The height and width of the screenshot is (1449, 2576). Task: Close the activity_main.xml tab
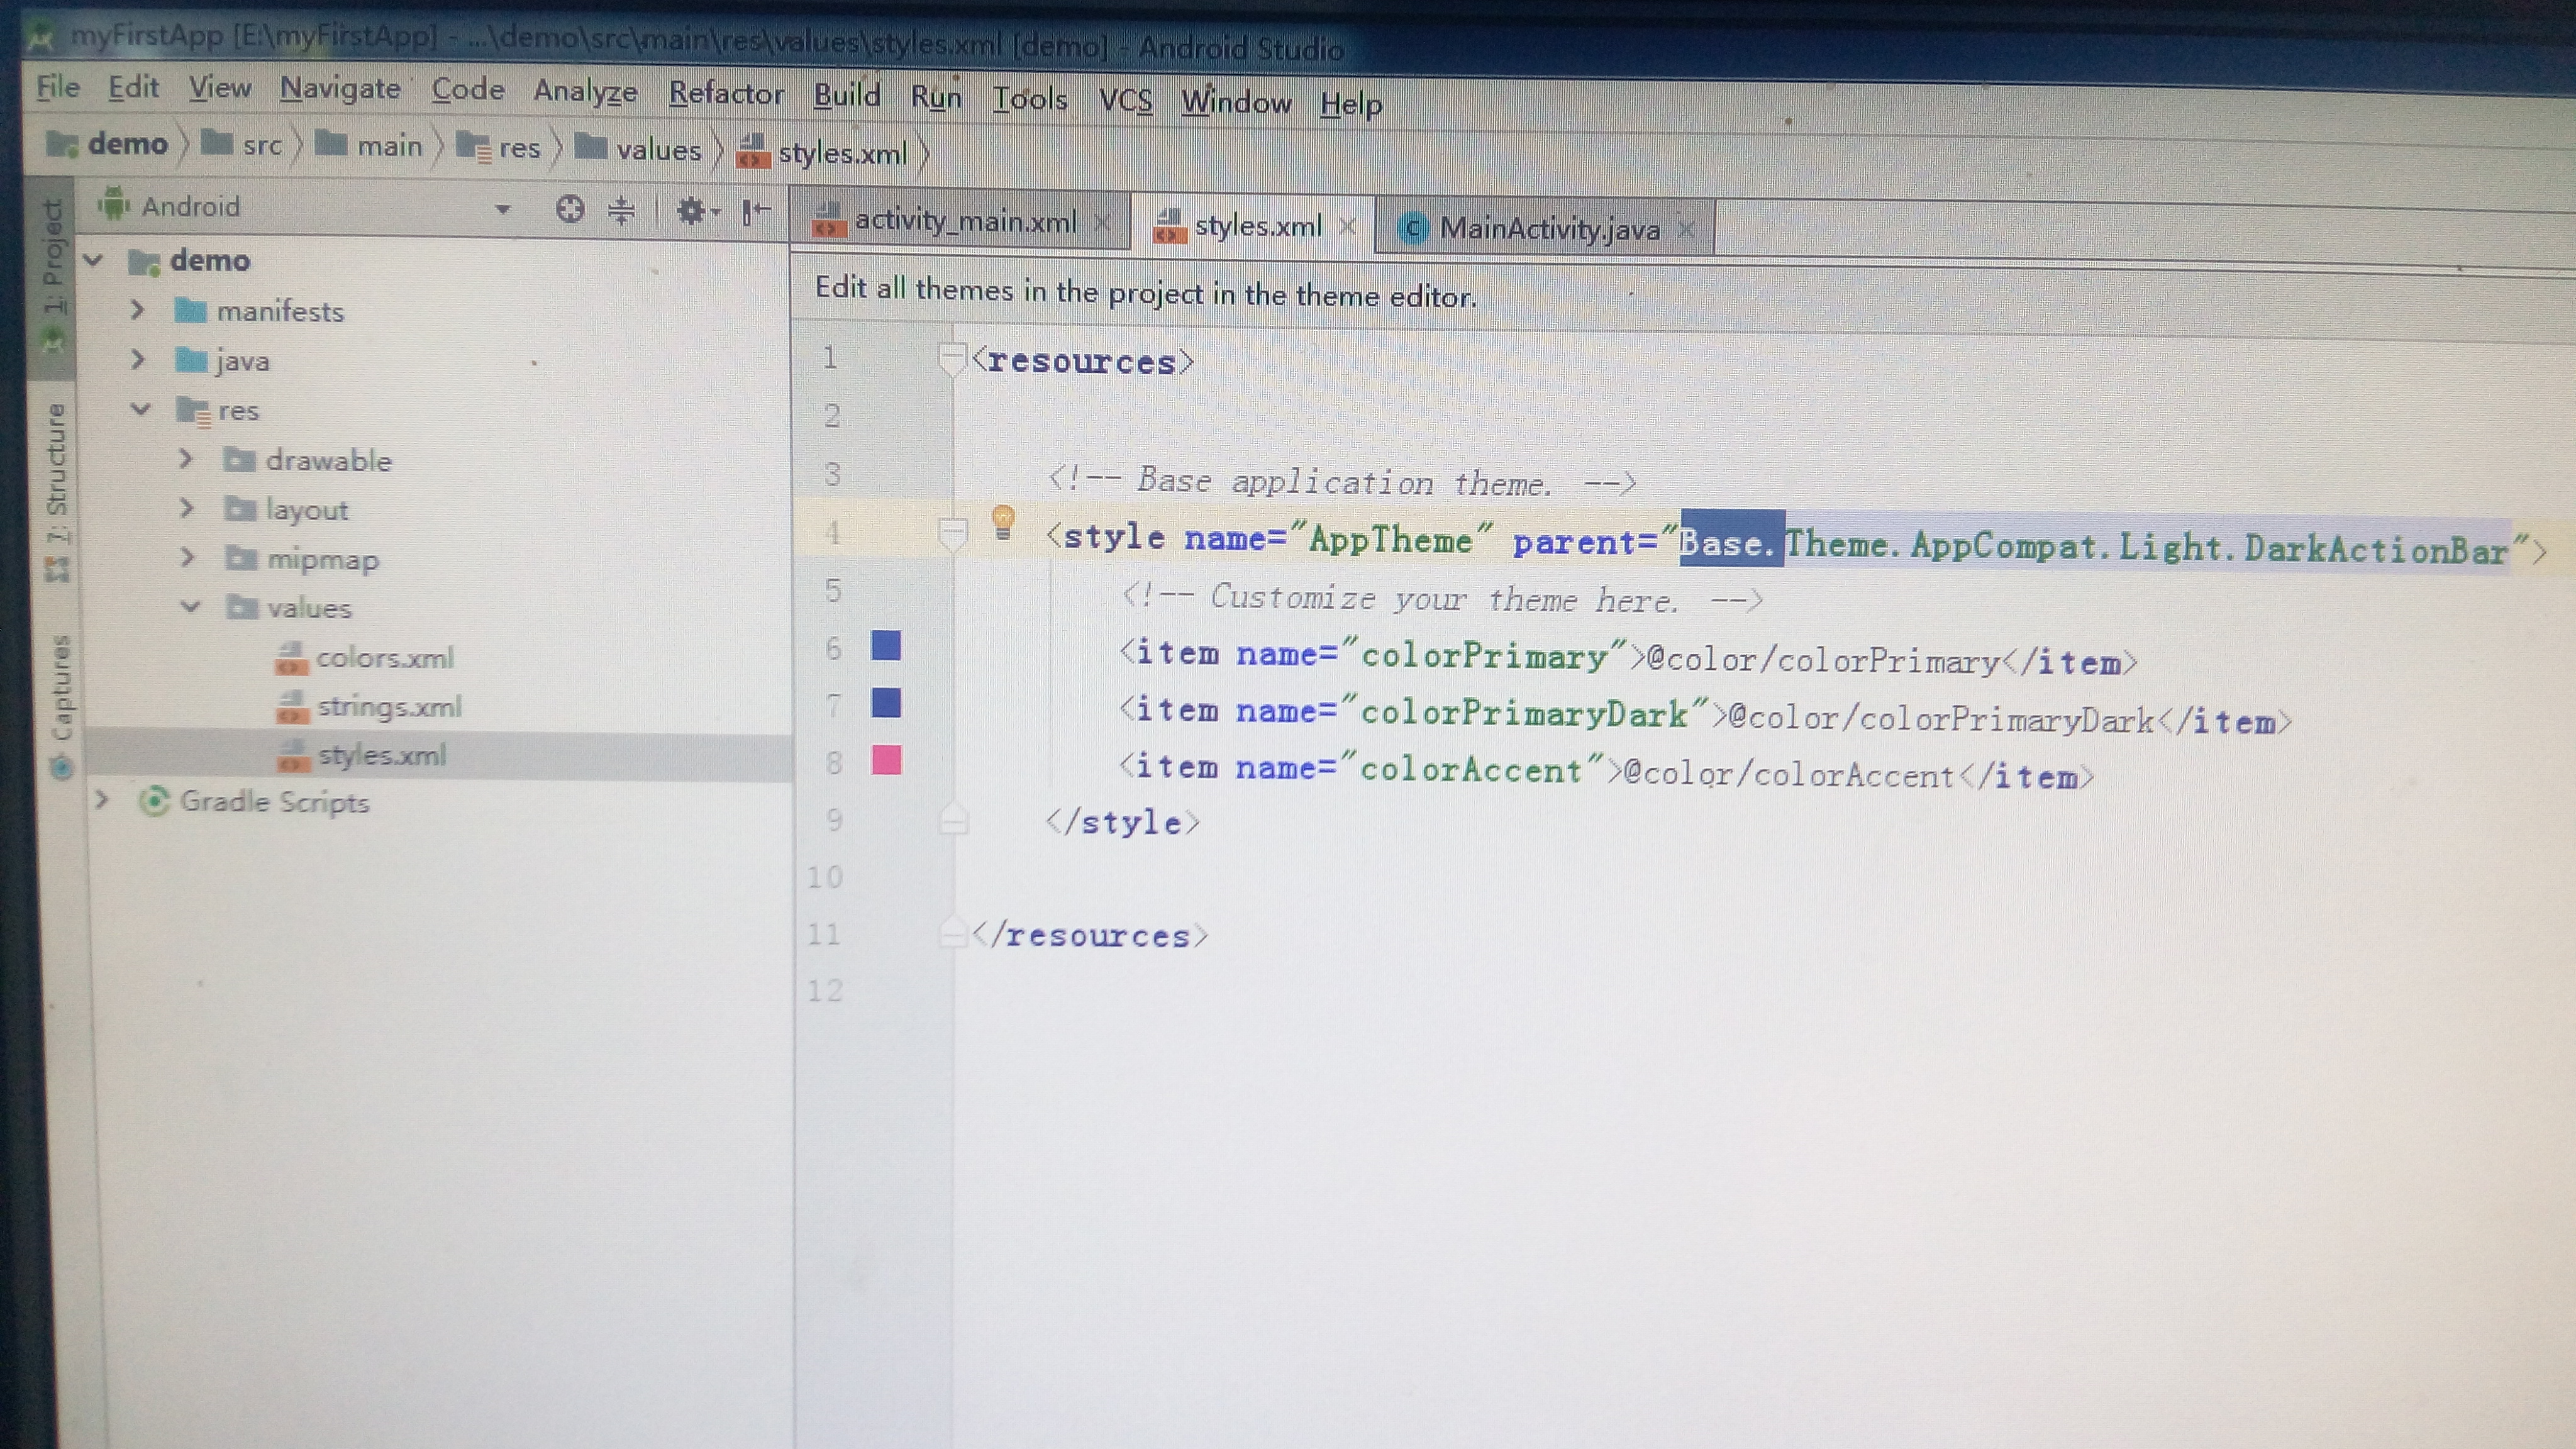click(x=1102, y=222)
